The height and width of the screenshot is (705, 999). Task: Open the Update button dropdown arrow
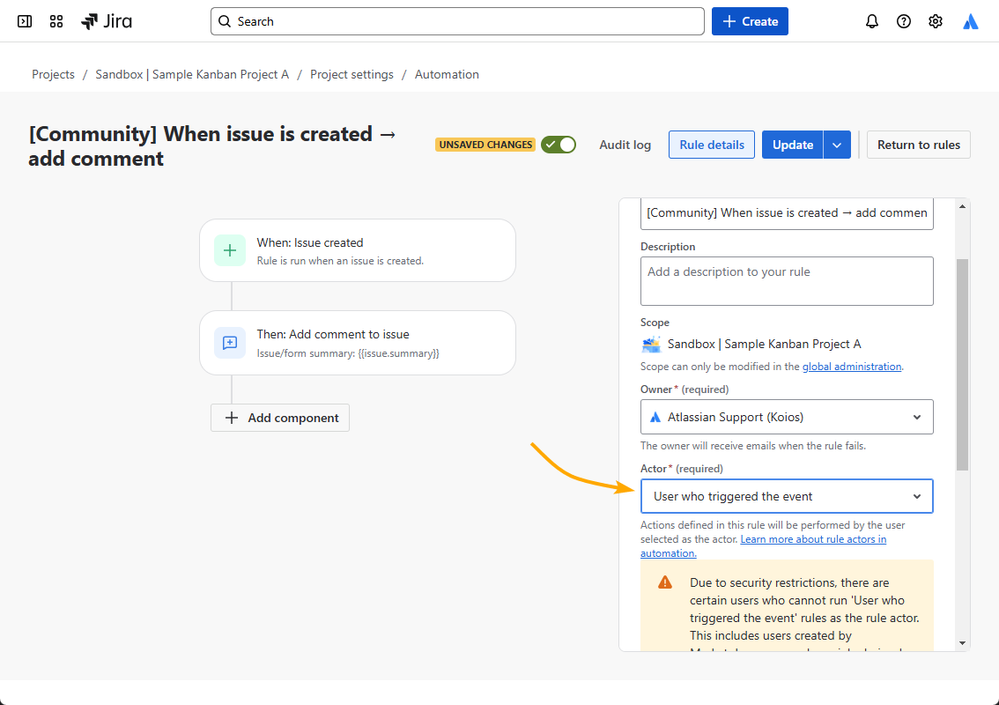(837, 145)
